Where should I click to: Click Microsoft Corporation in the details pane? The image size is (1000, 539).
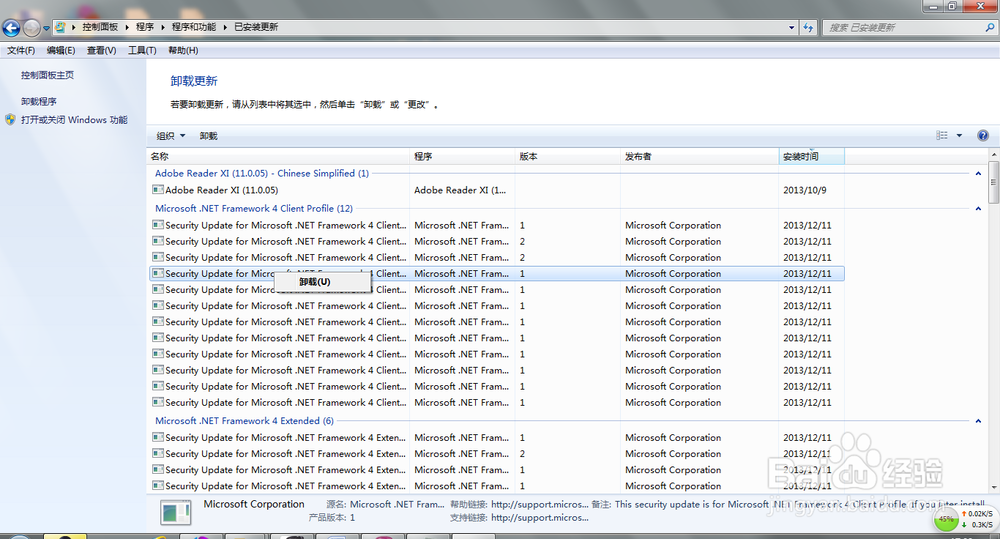point(254,504)
